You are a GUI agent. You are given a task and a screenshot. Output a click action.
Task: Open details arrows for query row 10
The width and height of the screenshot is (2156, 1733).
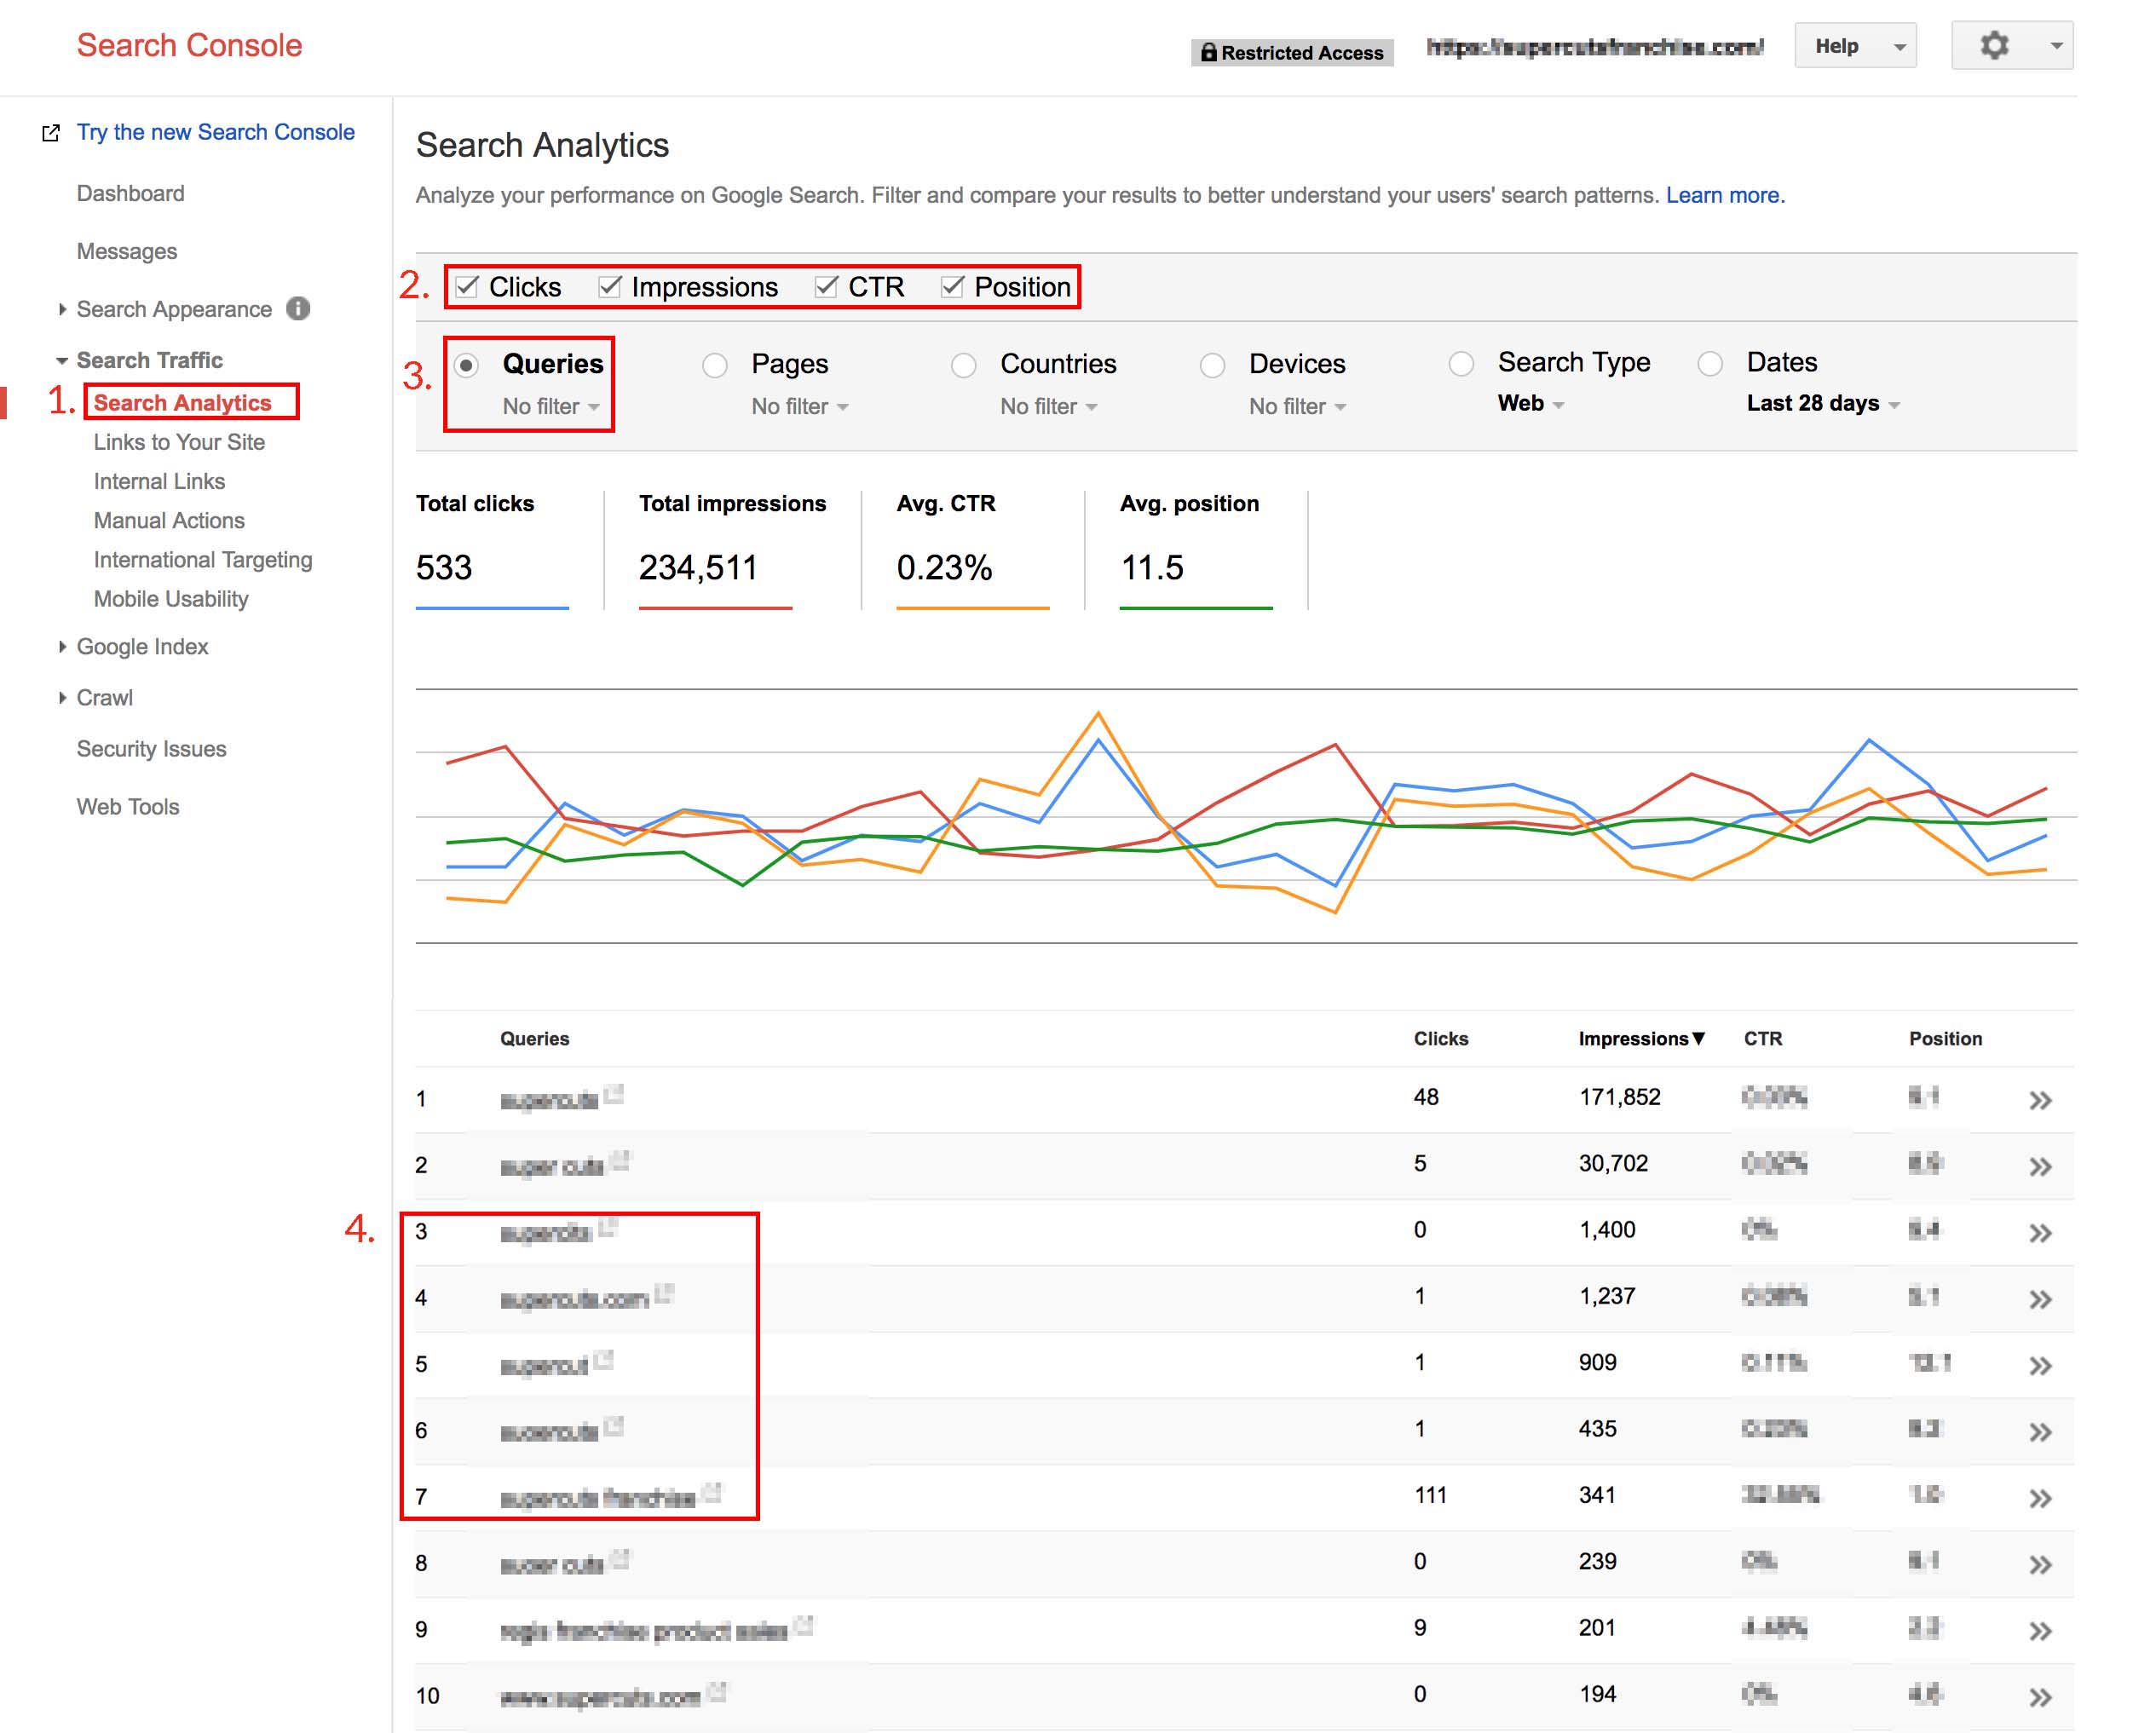tap(2040, 1698)
